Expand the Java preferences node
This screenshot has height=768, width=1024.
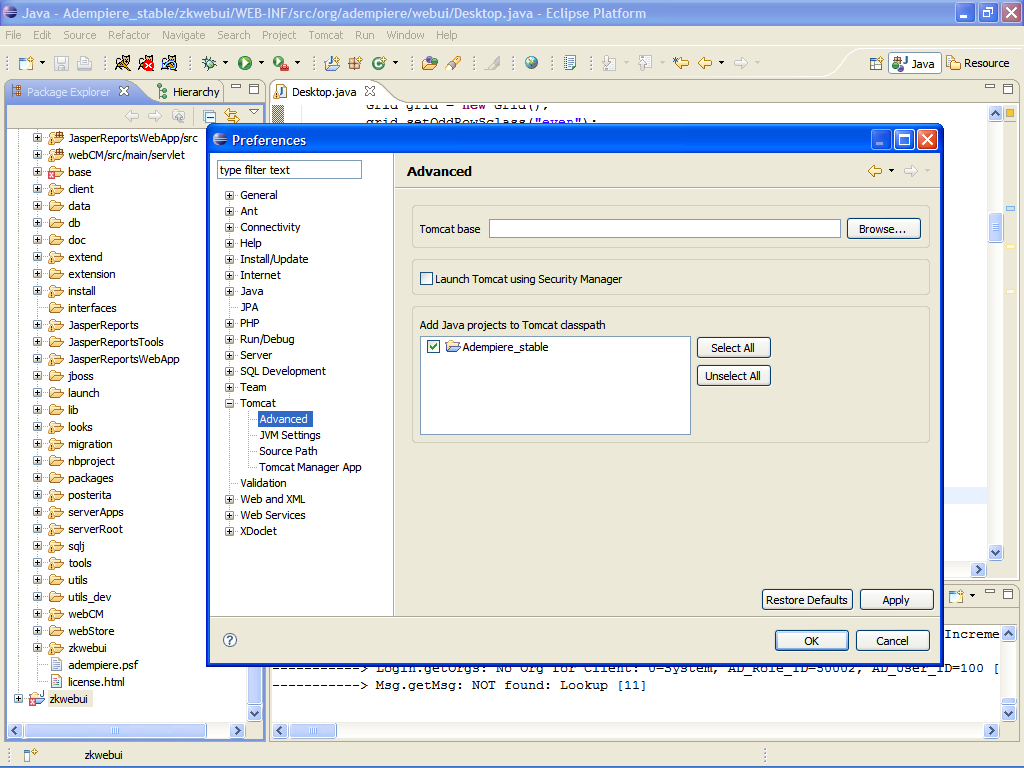(229, 291)
